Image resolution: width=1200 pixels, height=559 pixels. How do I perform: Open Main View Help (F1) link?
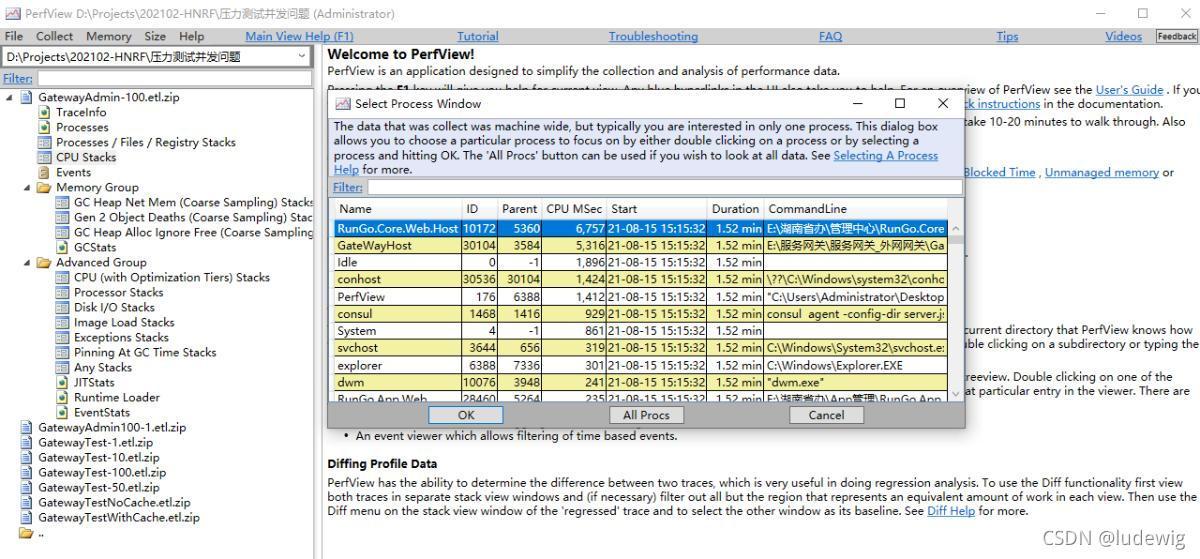tap(299, 36)
